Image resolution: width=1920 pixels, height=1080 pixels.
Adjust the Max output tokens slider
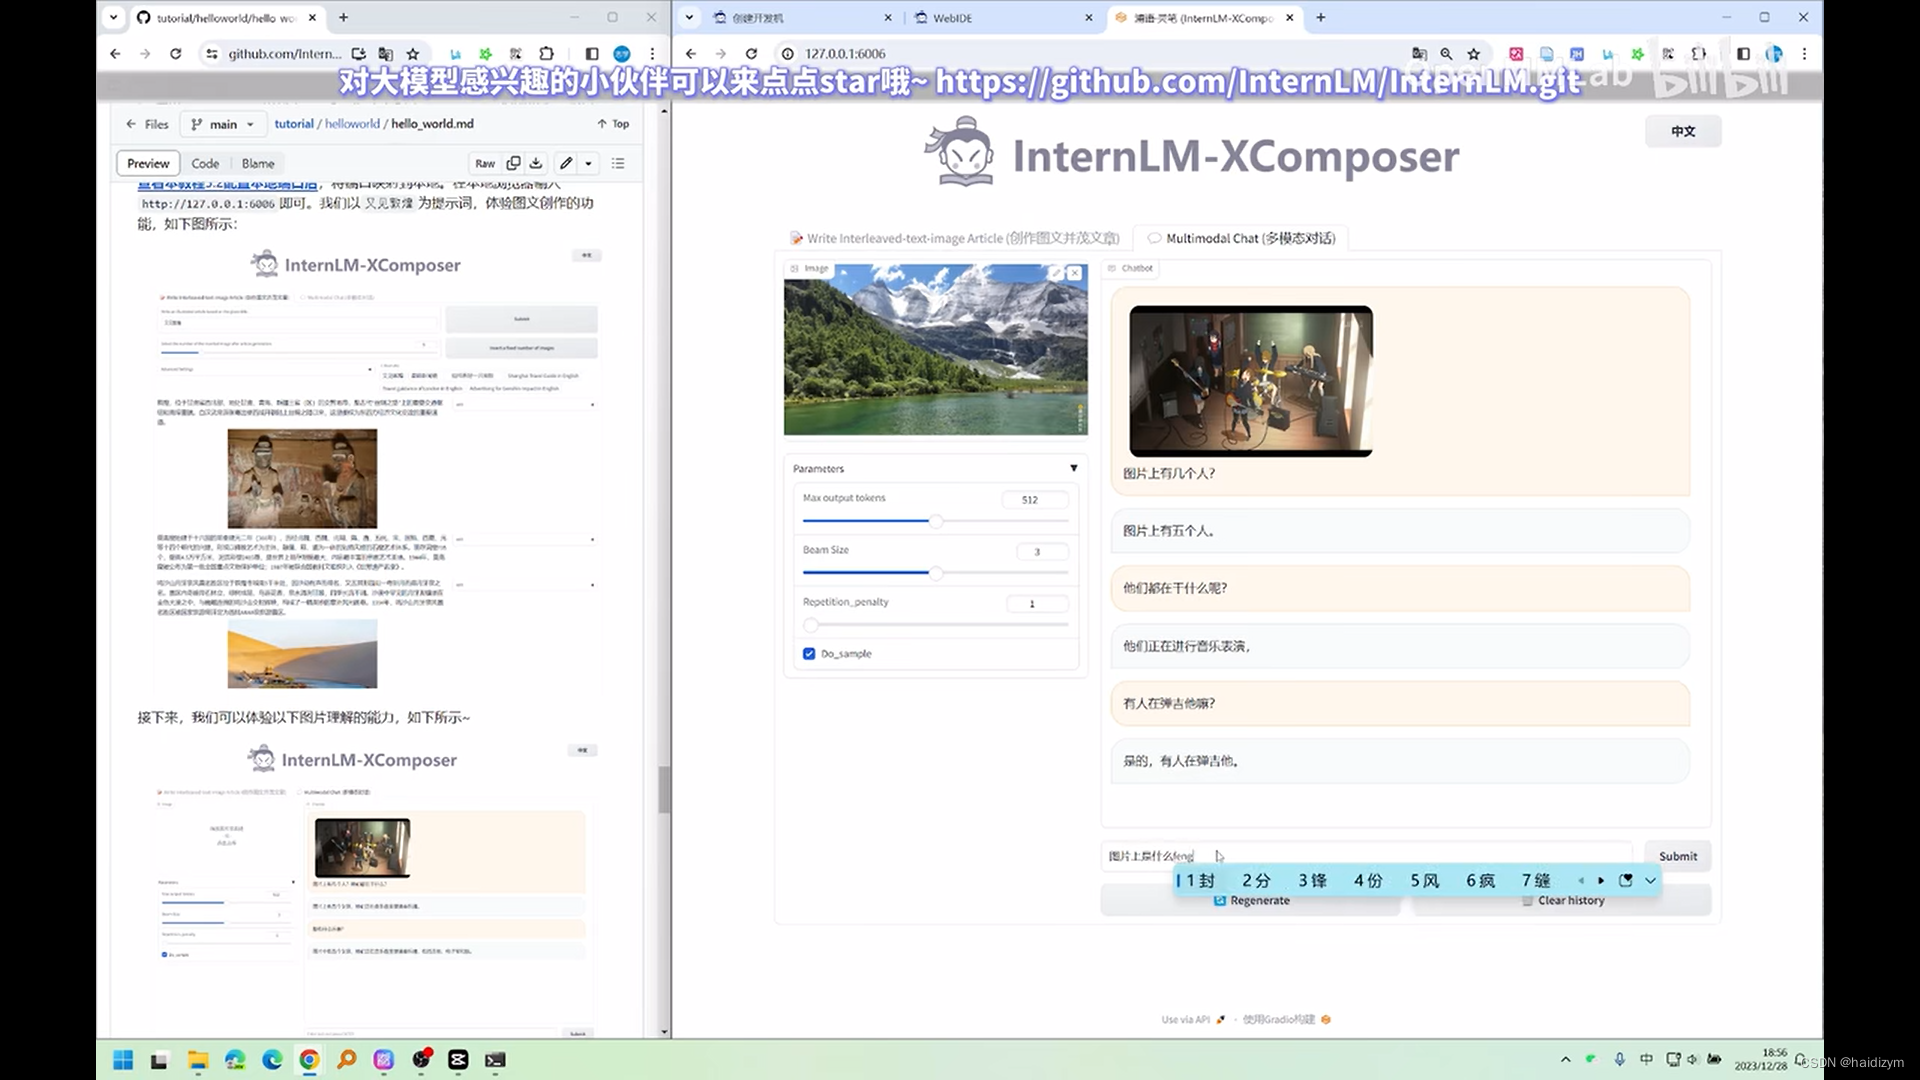(935, 521)
